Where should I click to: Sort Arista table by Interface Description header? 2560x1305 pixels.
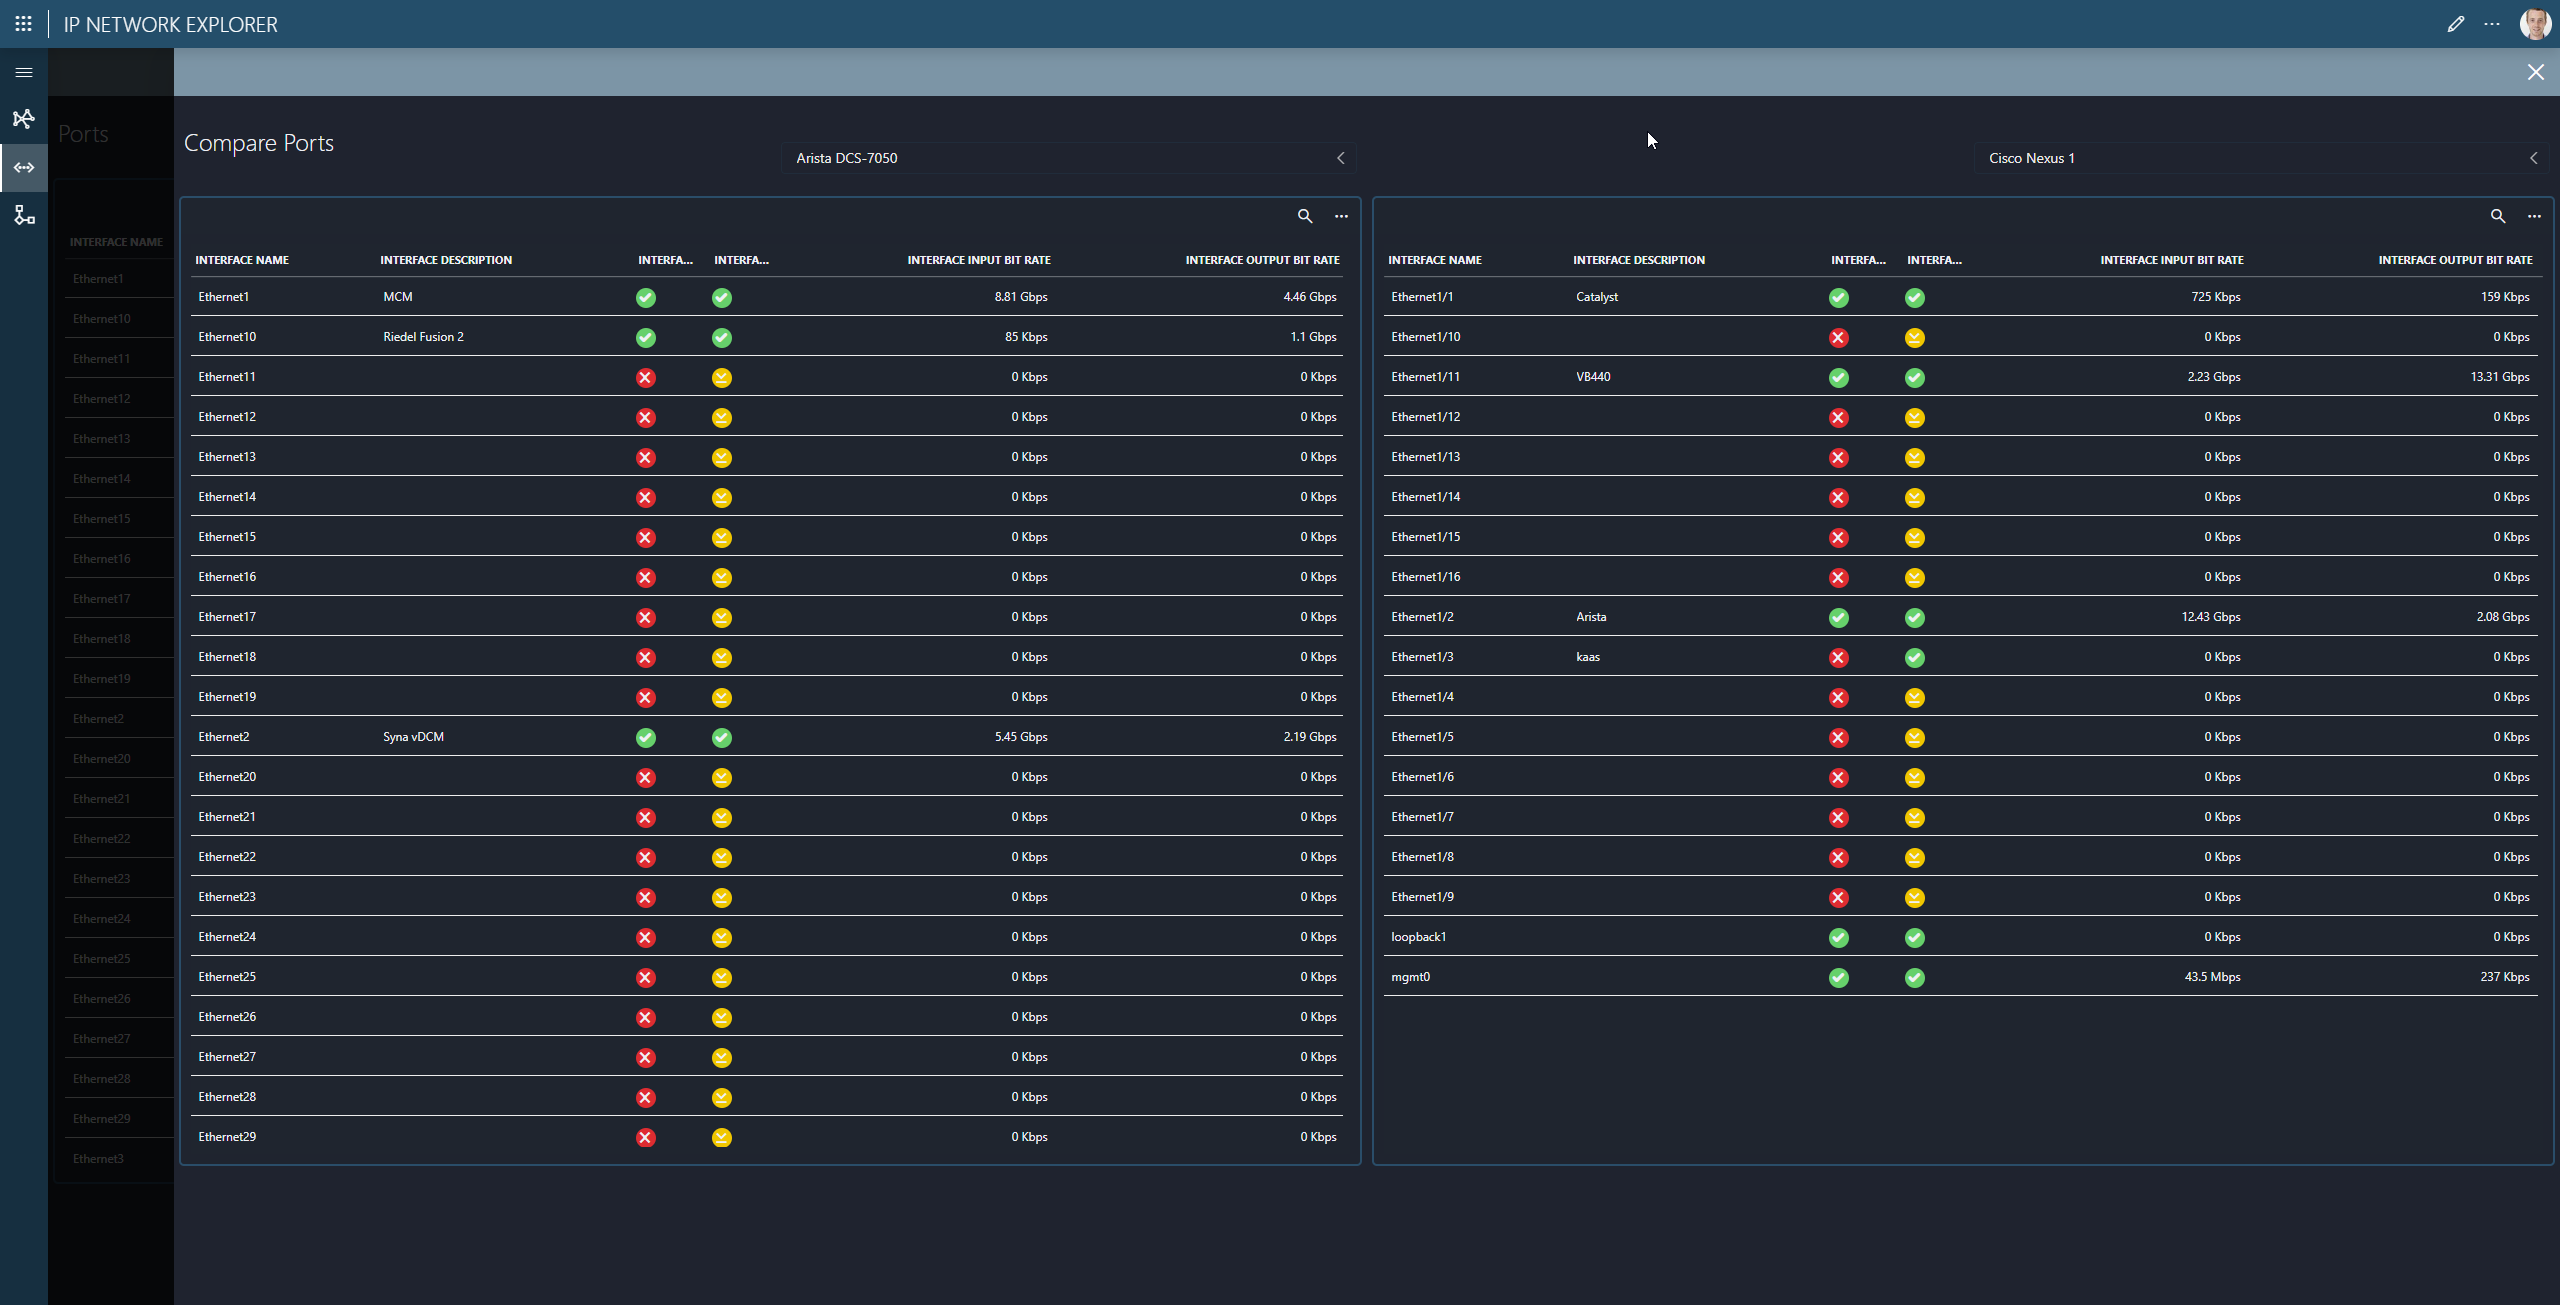click(446, 260)
